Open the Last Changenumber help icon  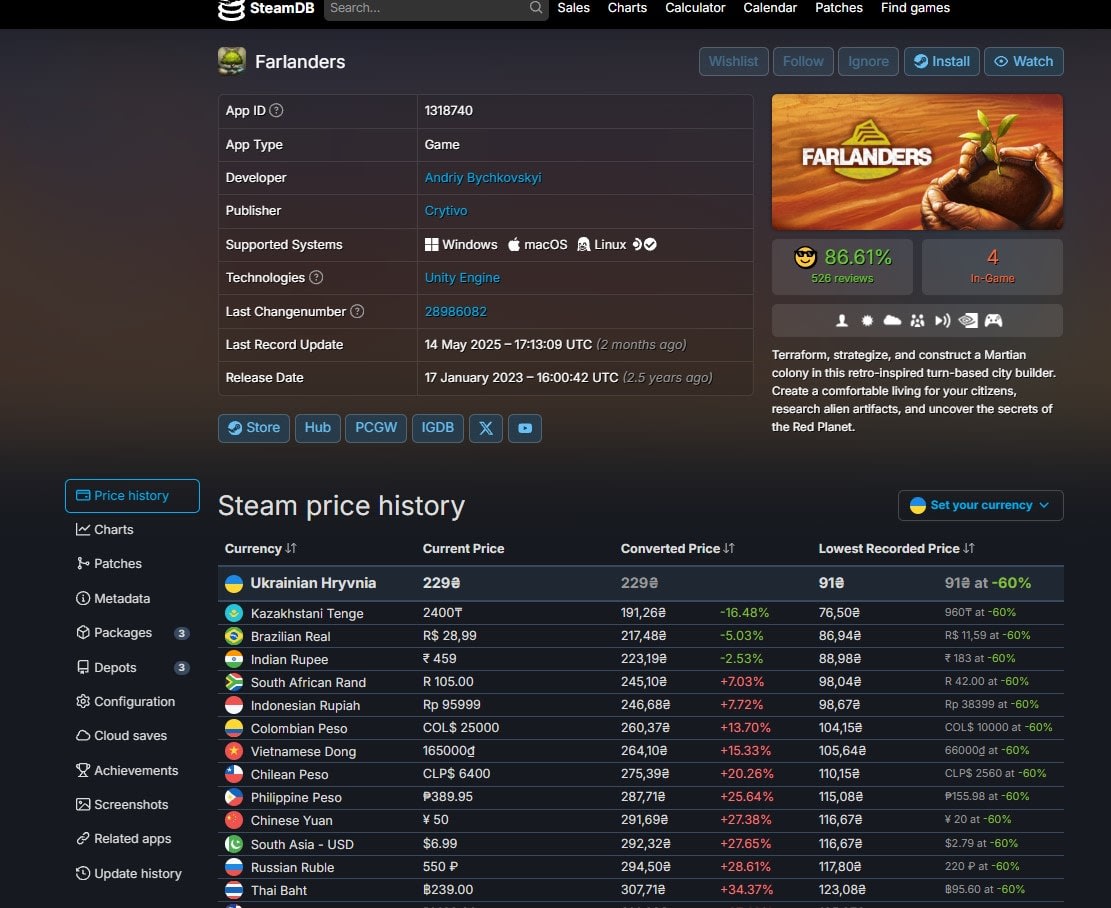click(x=357, y=311)
